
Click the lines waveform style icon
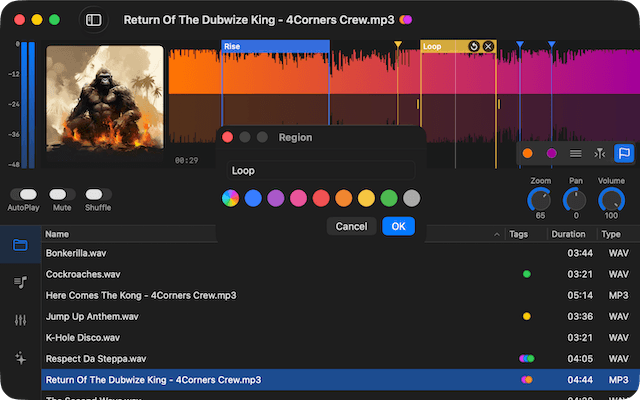tap(576, 153)
